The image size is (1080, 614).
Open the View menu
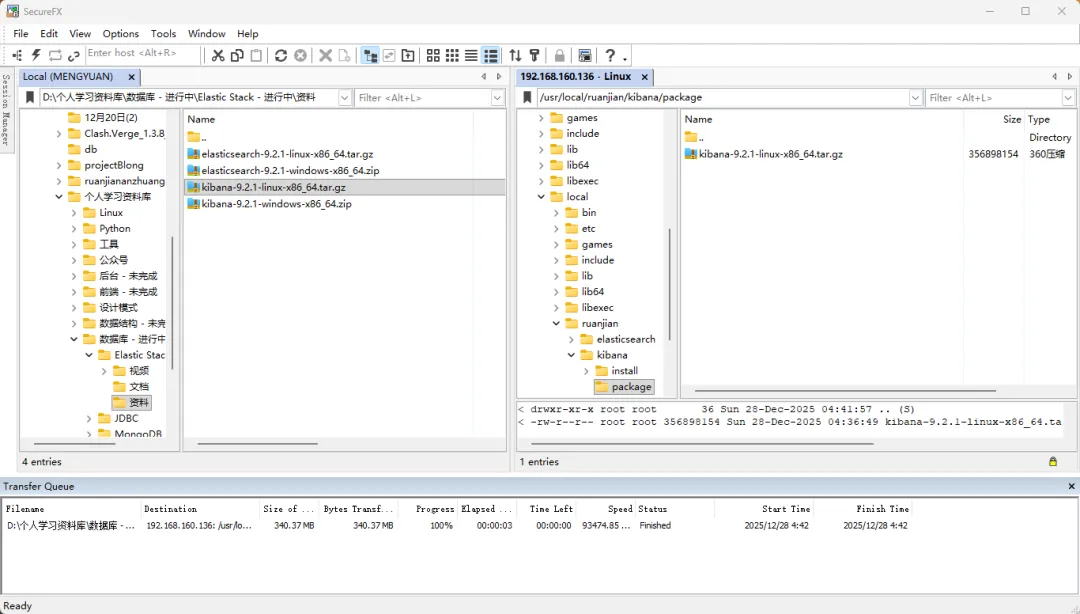click(x=80, y=33)
